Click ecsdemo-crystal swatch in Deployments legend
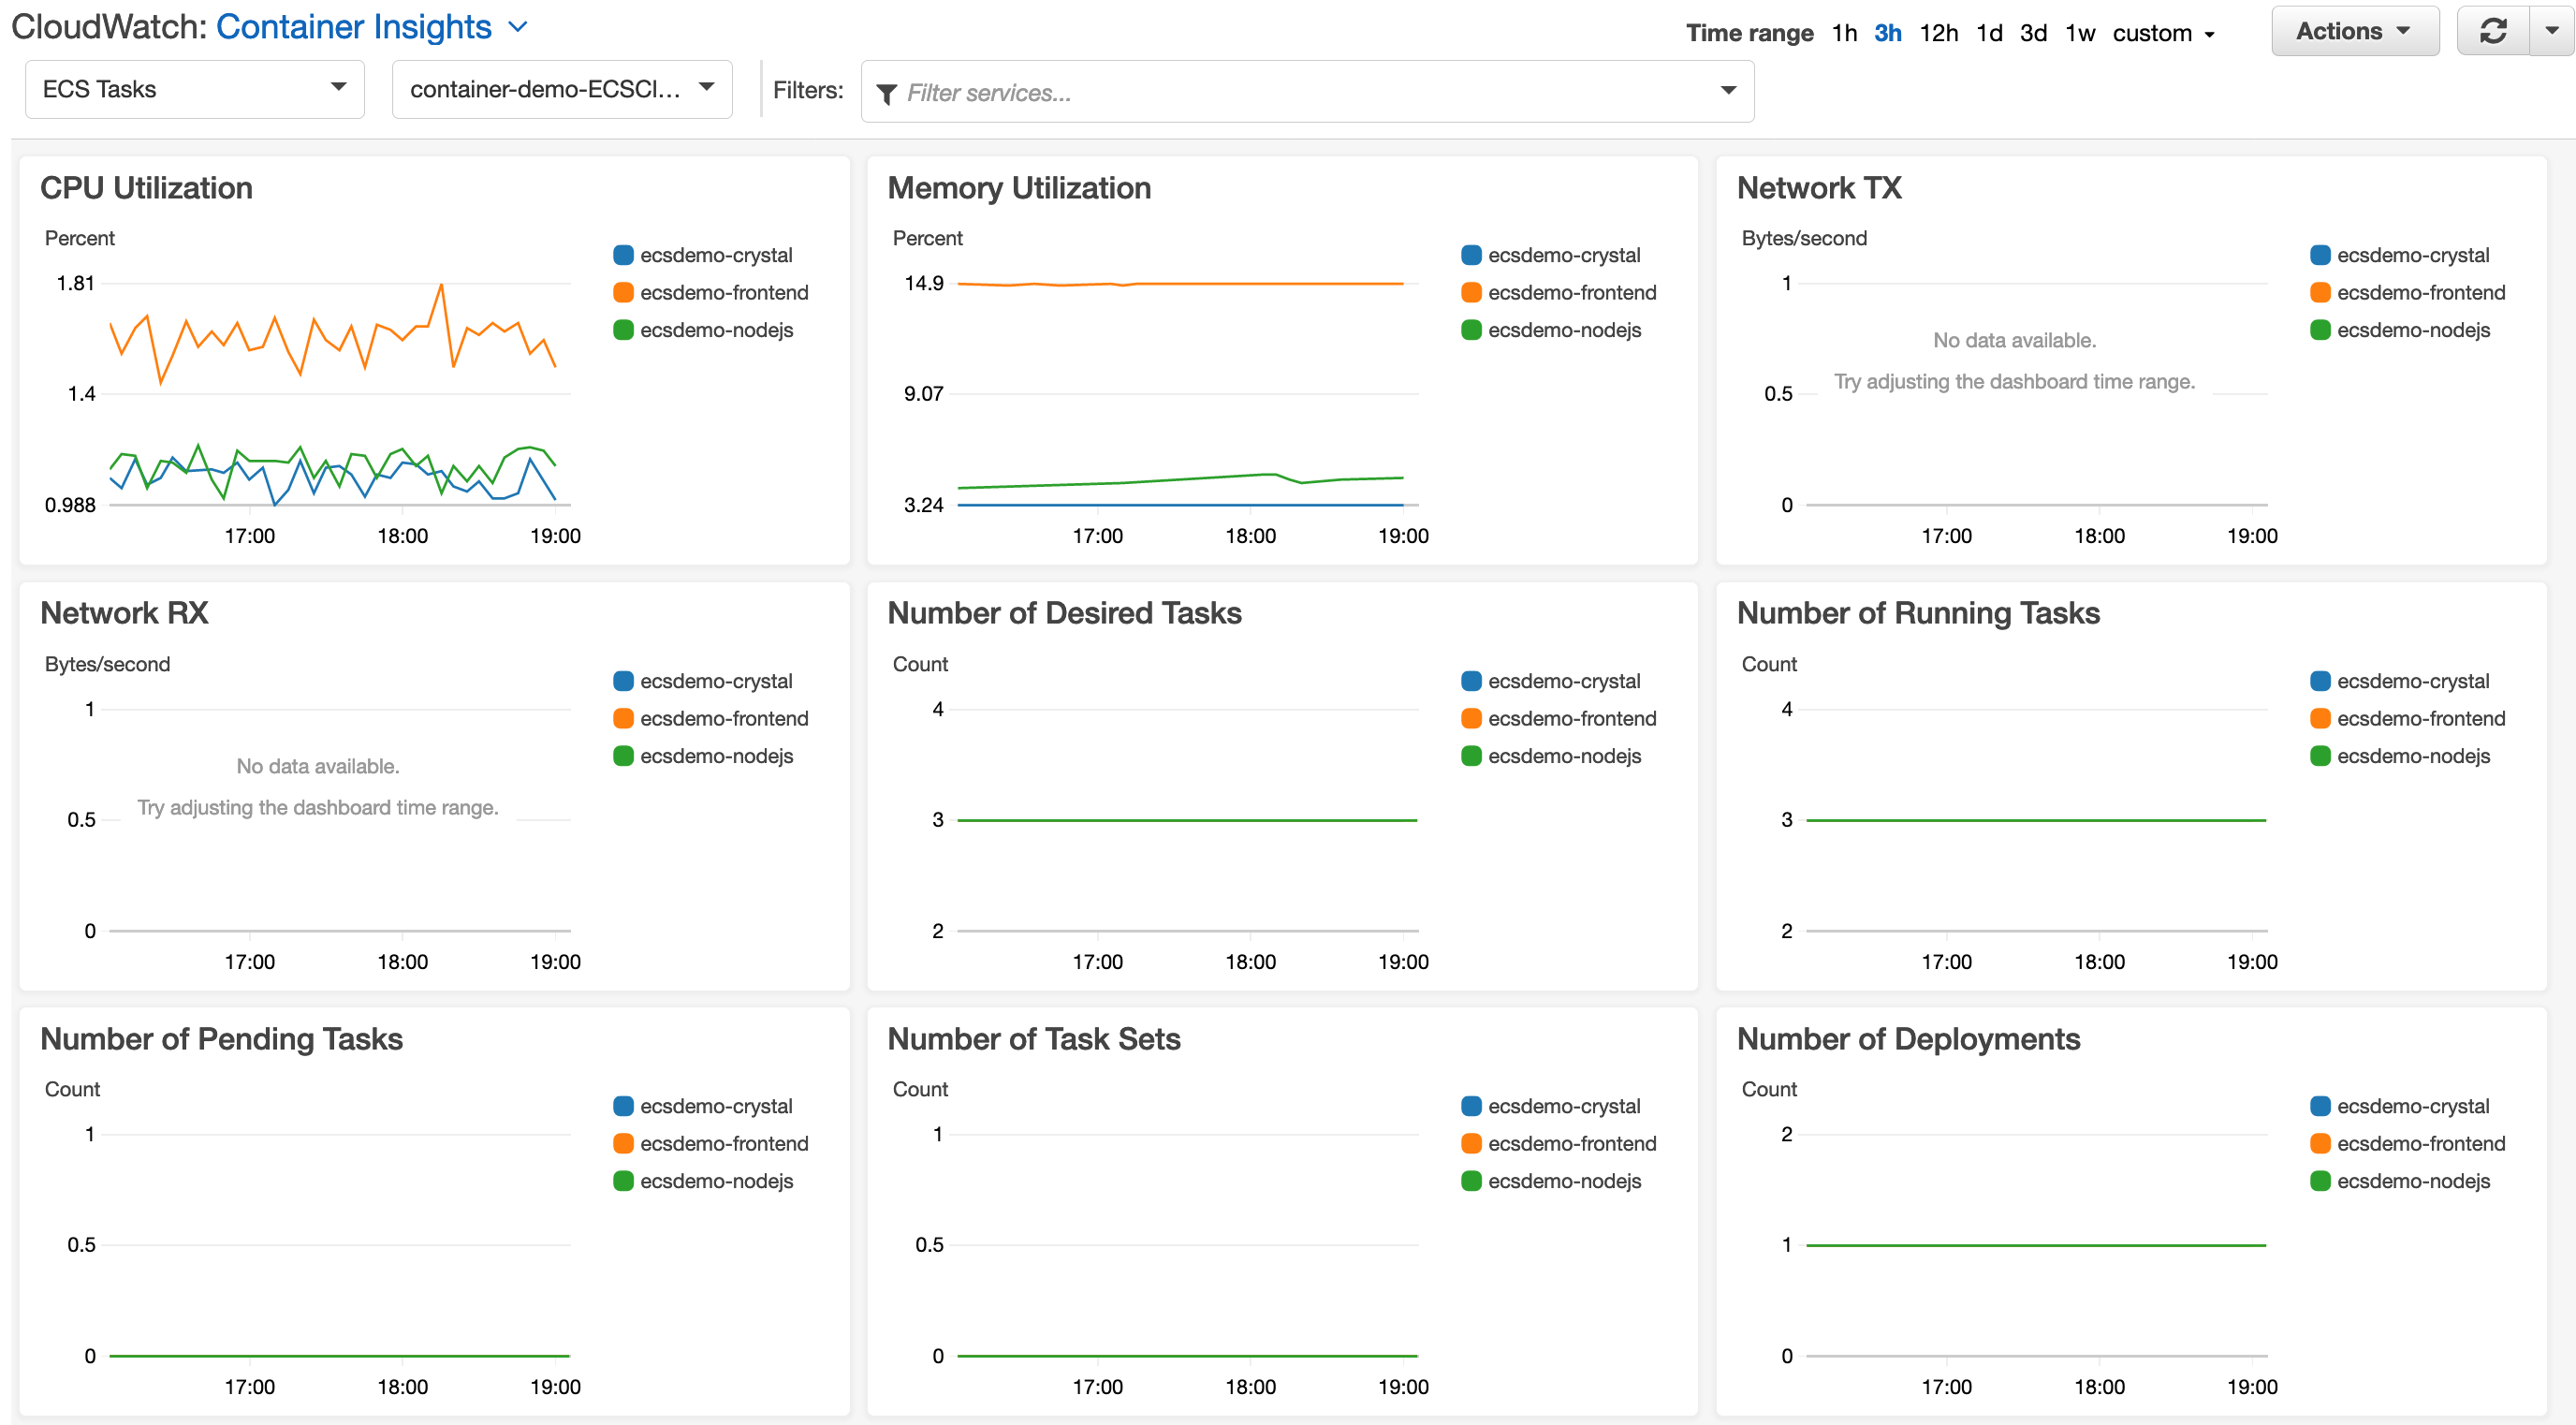The width and height of the screenshot is (2576, 1425). click(2320, 1106)
